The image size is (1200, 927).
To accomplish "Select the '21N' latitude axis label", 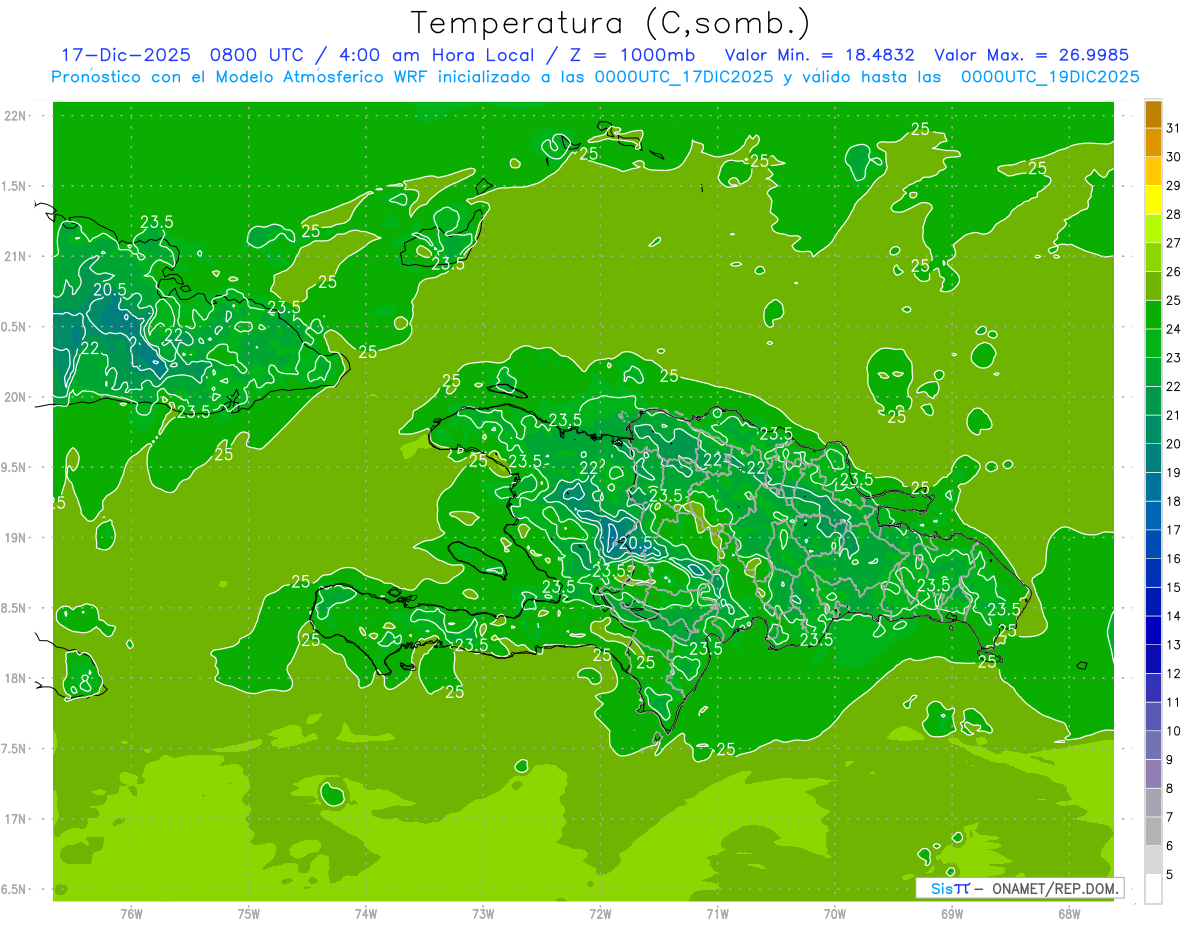I will pos(16,256).
